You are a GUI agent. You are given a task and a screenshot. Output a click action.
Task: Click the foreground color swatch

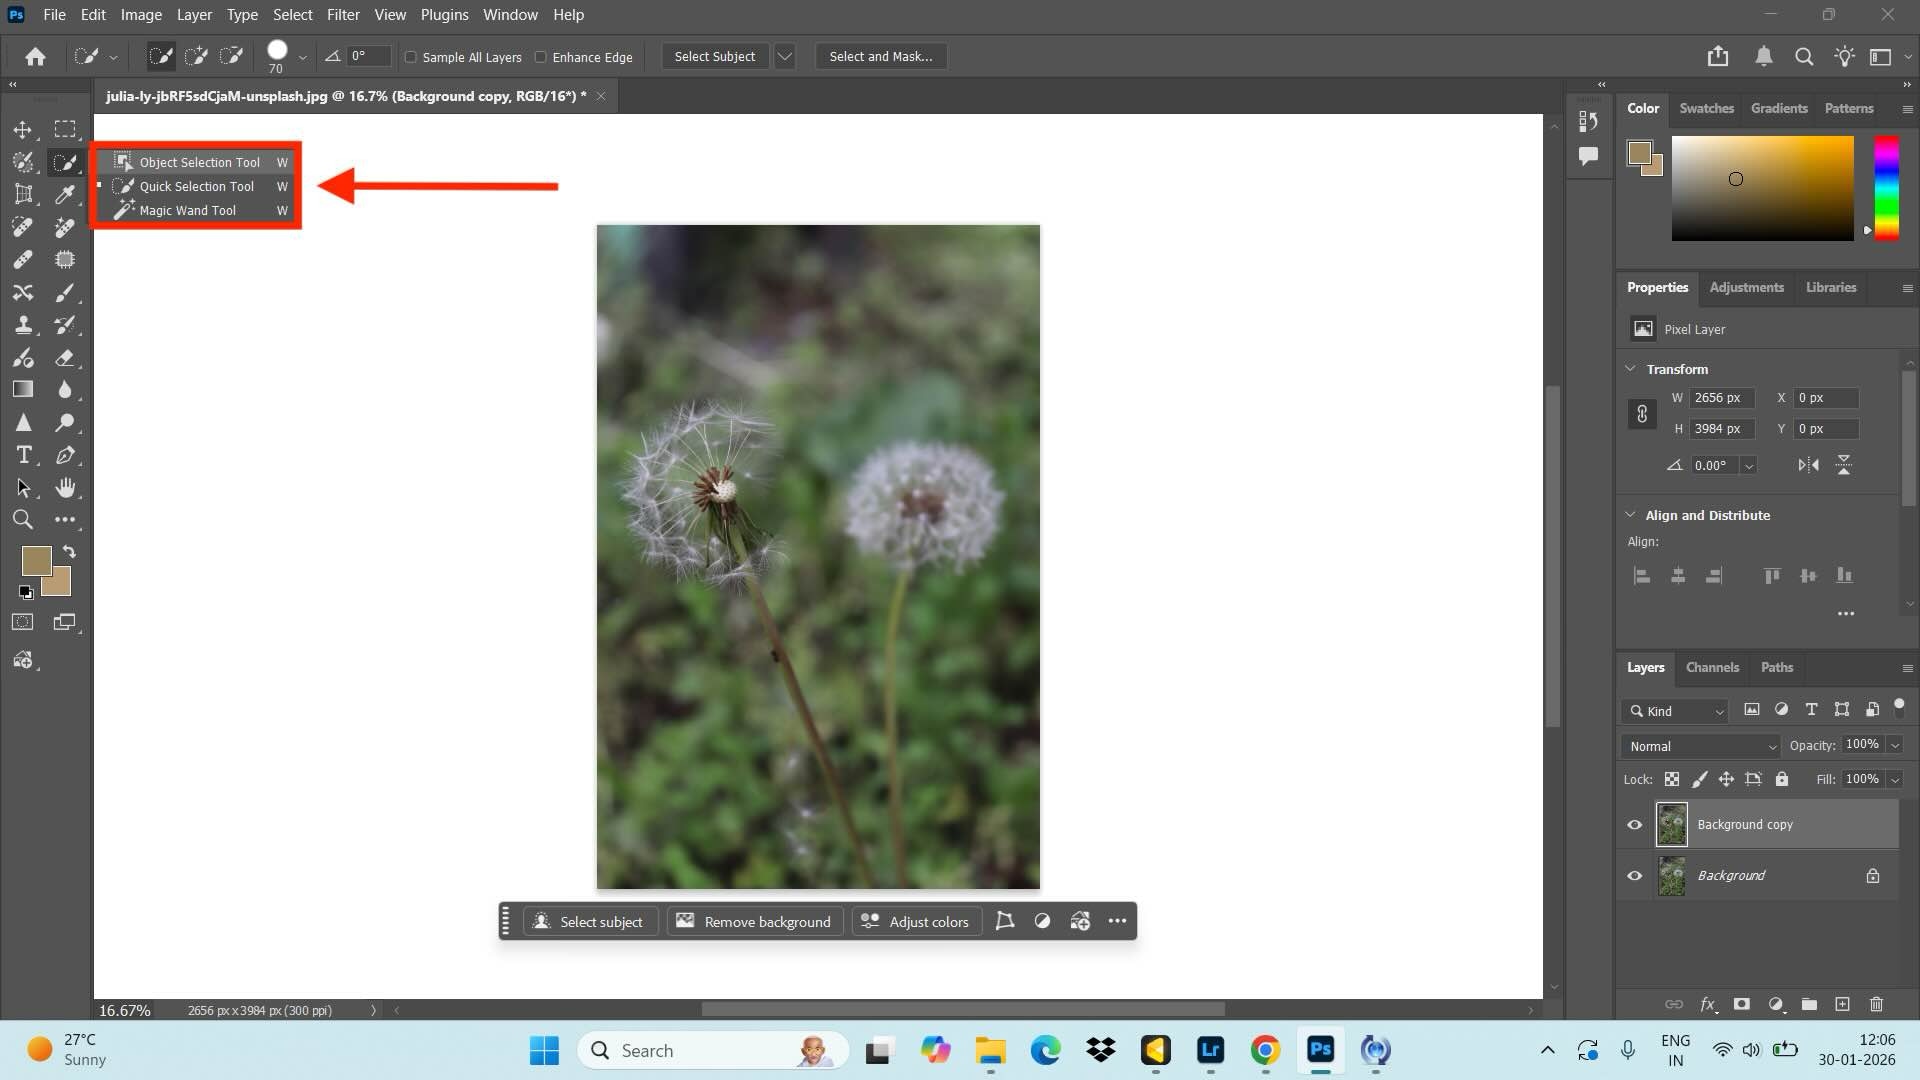(38, 561)
